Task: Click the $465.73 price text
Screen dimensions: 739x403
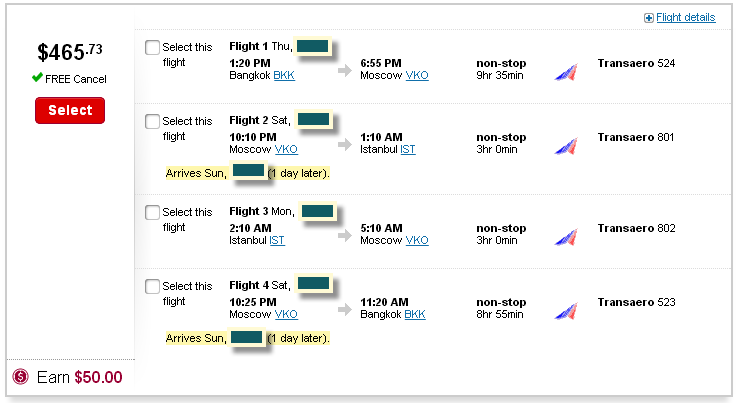Action: point(69,52)
